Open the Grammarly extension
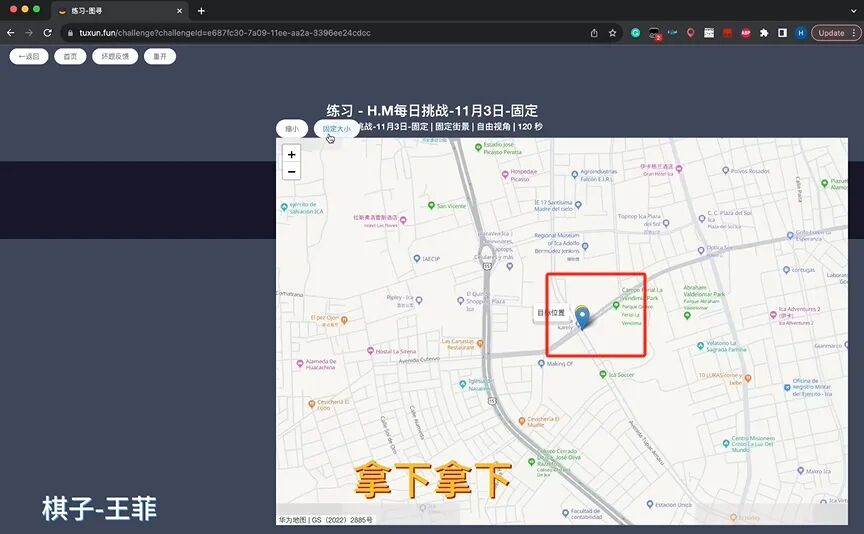 point(635,33)
